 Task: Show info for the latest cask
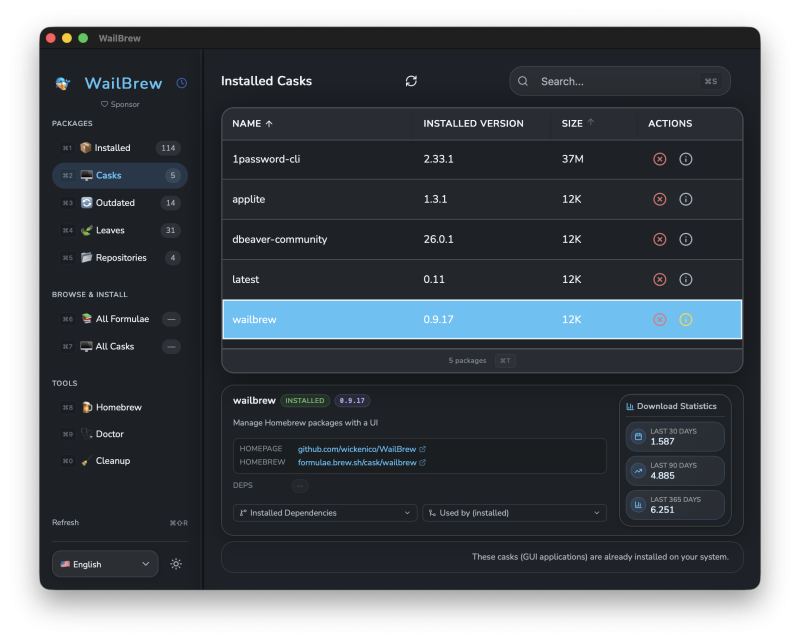[686, 279]
